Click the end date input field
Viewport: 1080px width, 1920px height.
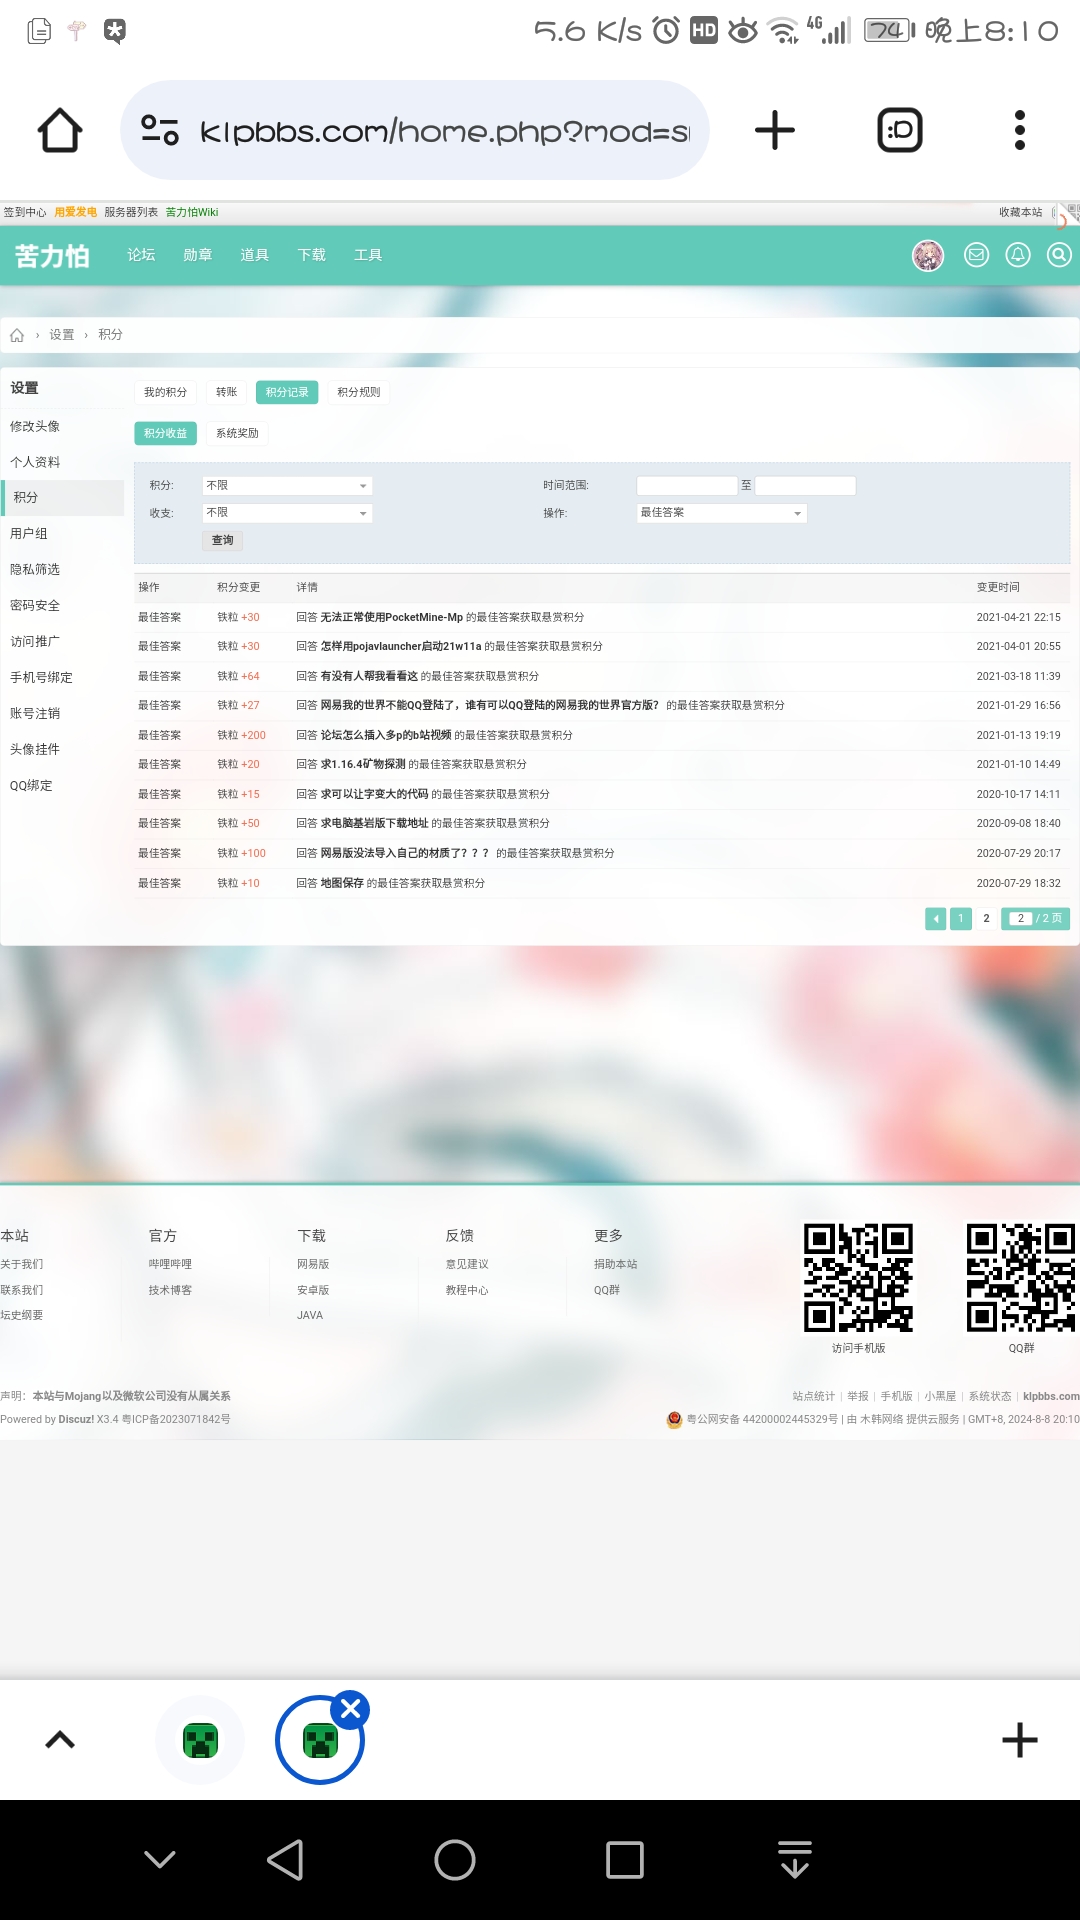click(x=806, y=486)
